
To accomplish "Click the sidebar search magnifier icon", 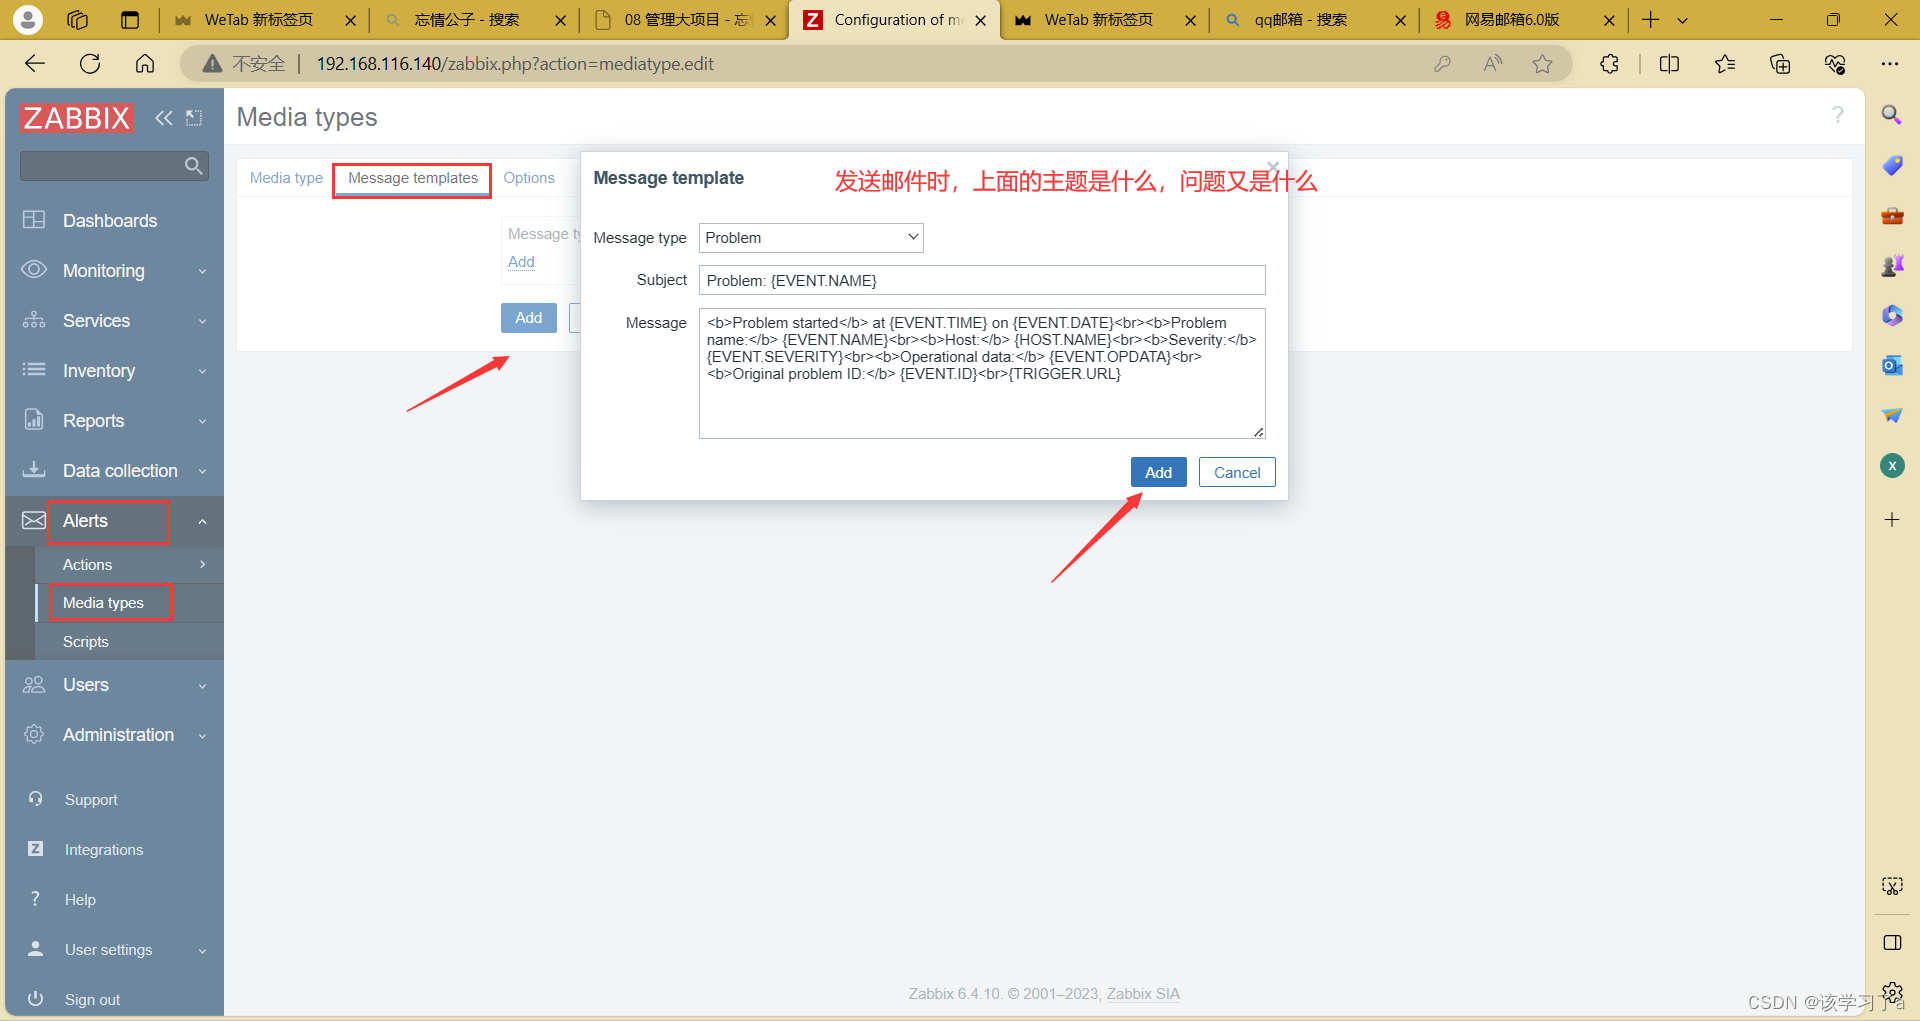I will pyautogui.click(x=193, y=166).
